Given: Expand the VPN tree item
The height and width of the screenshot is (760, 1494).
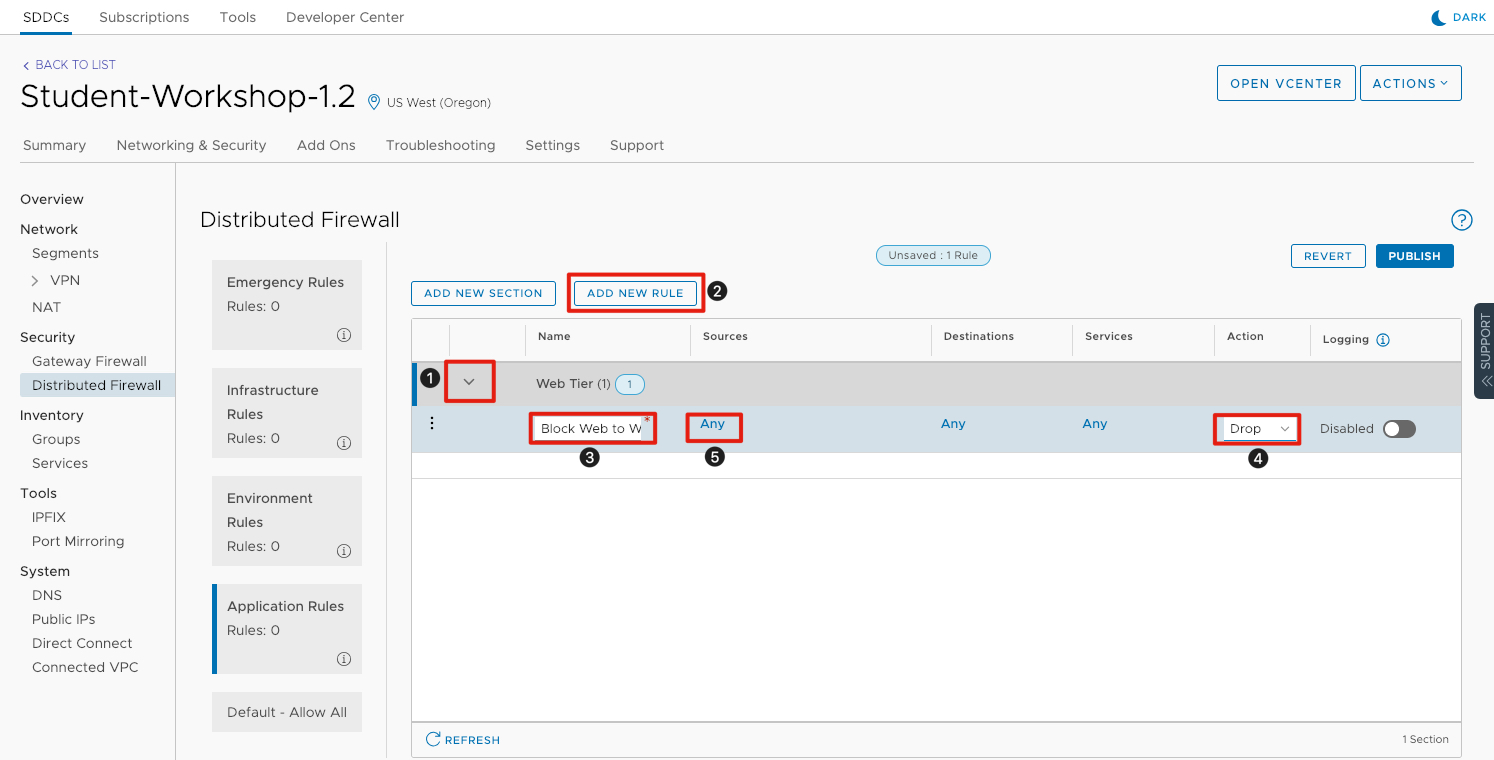Looking at the screenshot, I should [36, 281].
